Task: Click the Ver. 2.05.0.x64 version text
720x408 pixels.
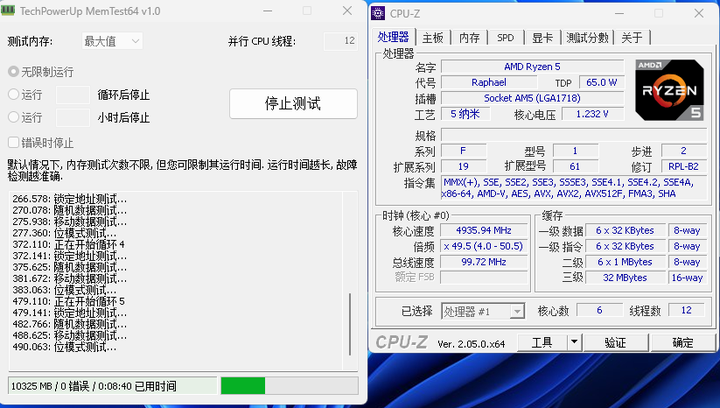Action: click(471, 344)
